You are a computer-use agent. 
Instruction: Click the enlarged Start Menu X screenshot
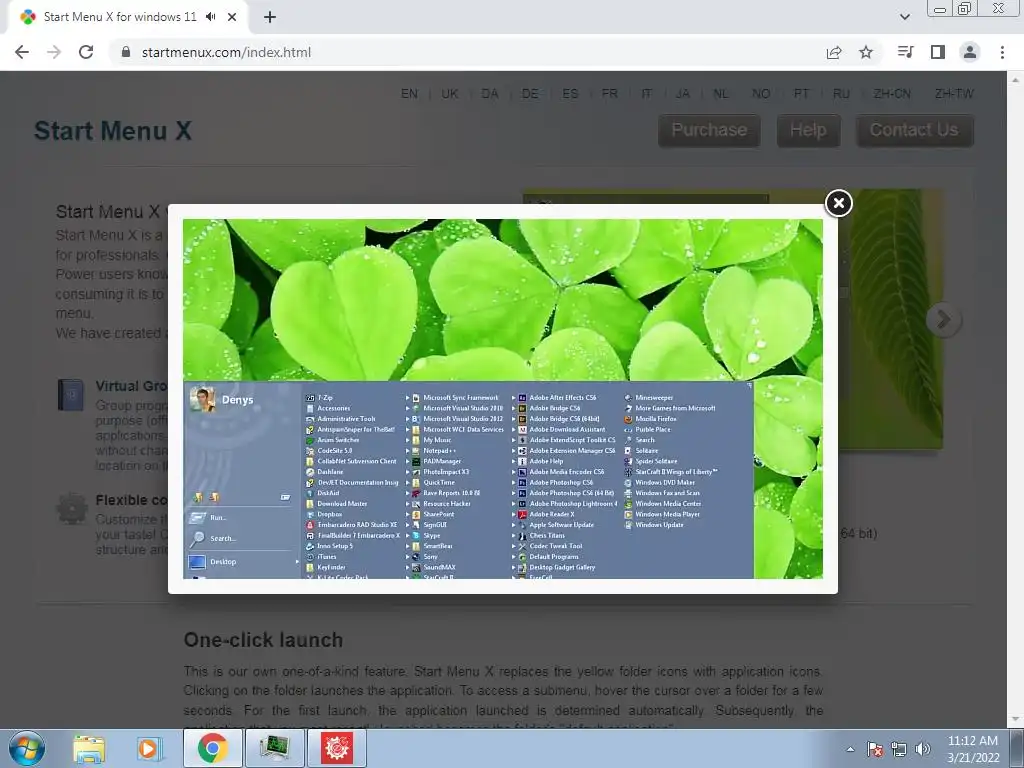[503, 398]
